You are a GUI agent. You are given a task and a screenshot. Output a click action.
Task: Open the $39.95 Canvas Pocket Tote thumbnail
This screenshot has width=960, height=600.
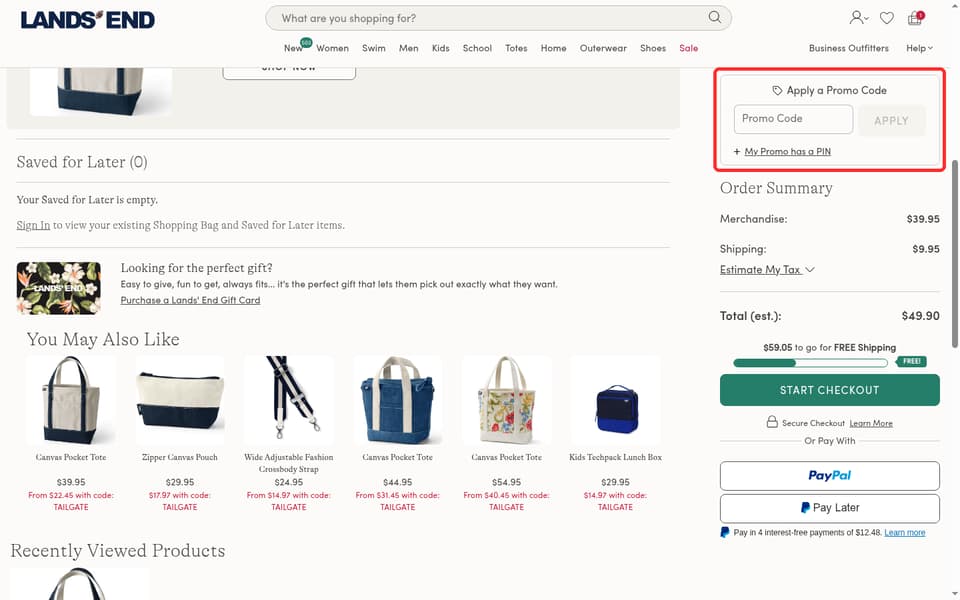point(70,400)
